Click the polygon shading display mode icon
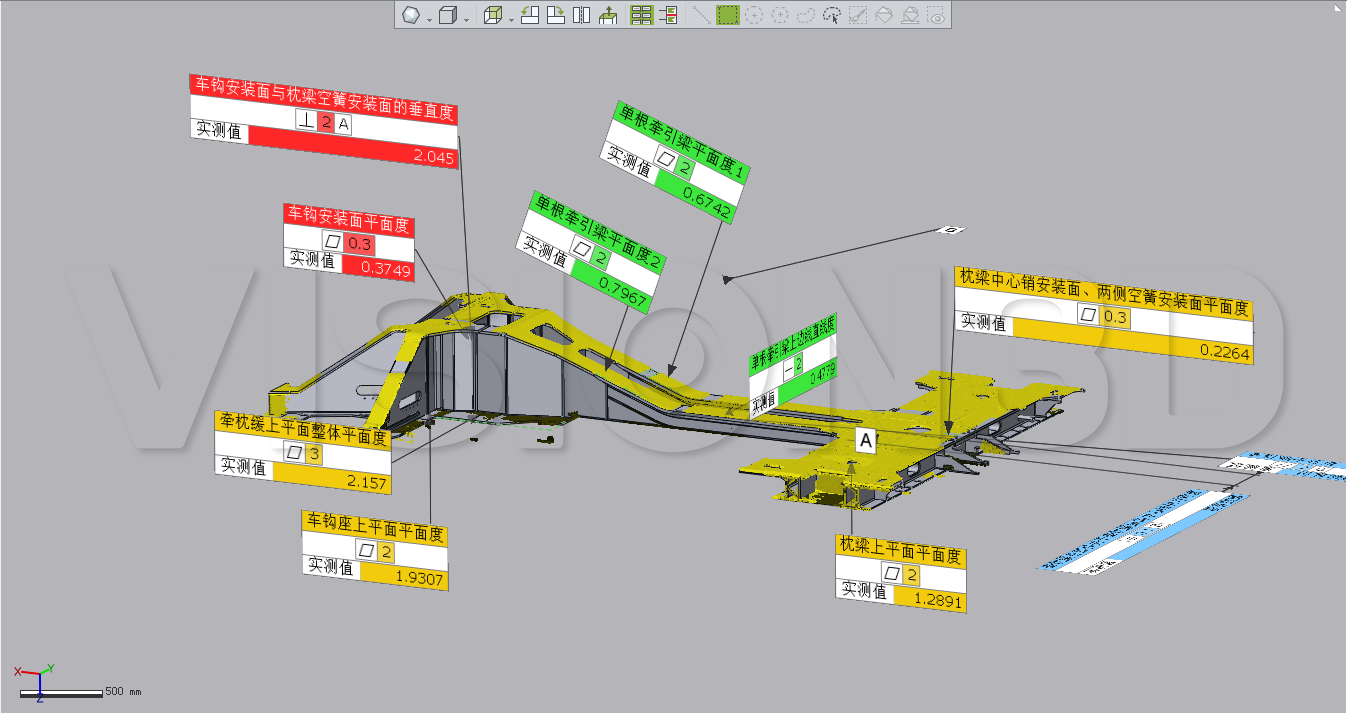This screenshot has width=1347, height=714. 410,15
